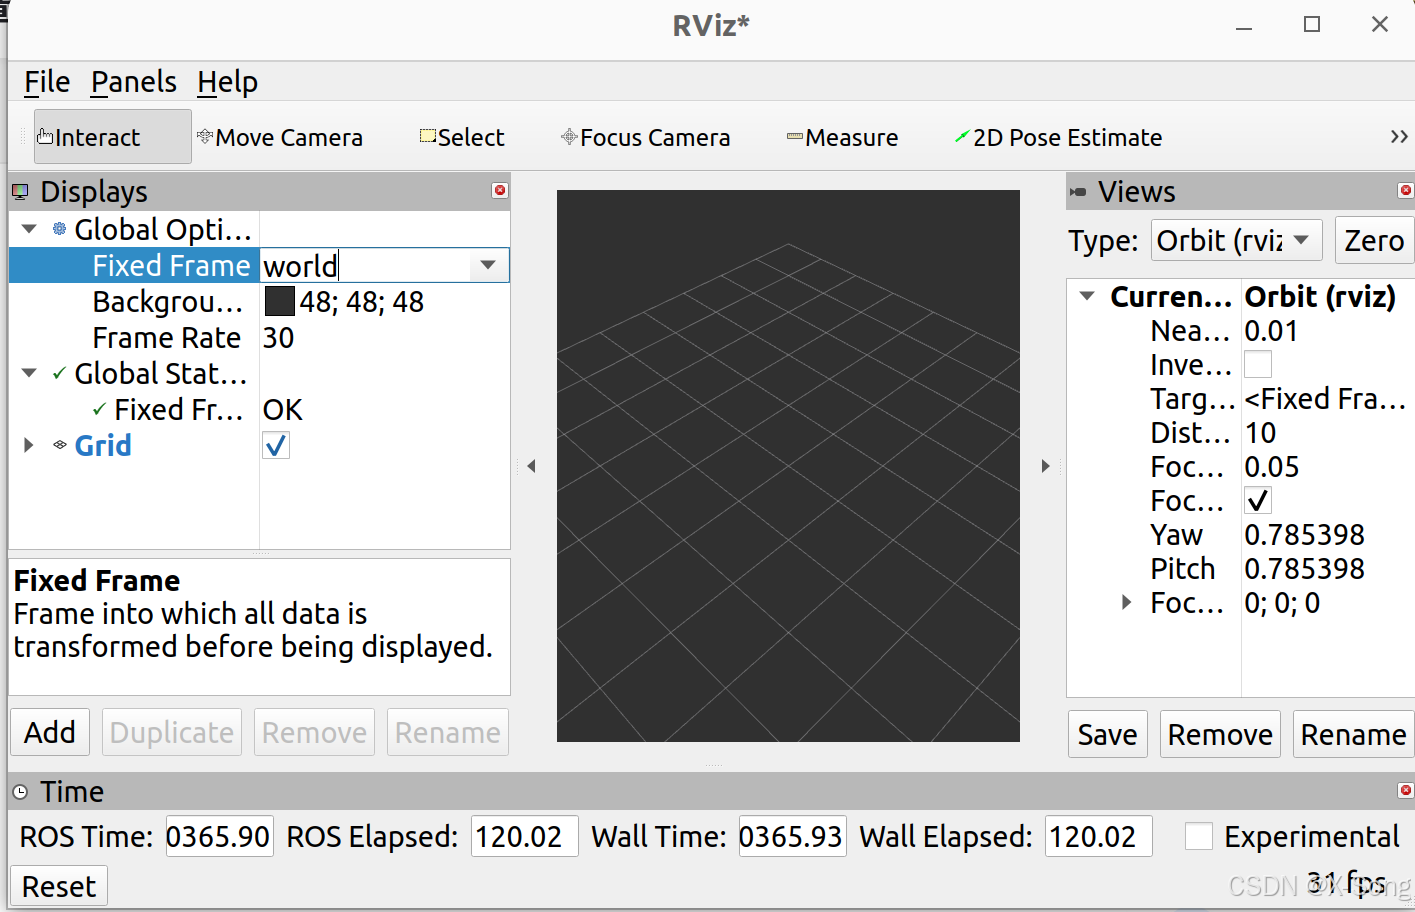Select the Interact tool
The width and height of the screenshot is (1415, 912).
(112, 137)
